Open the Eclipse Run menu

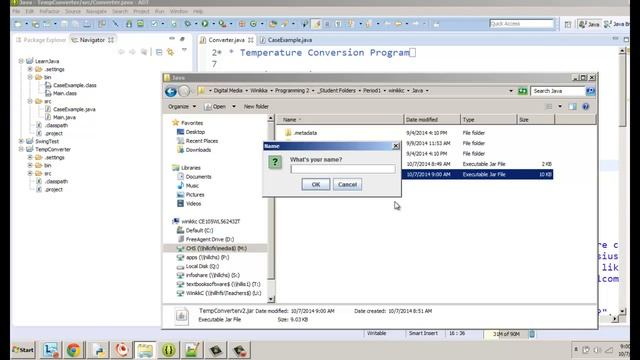click(x=160, y=11)
